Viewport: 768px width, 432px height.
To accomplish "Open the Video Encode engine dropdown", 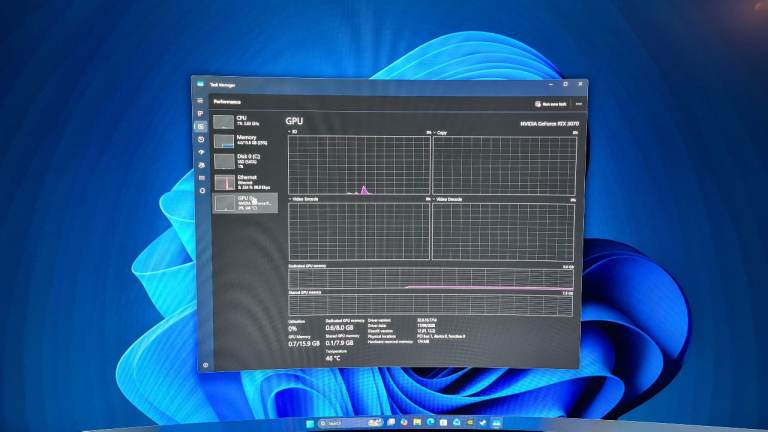I will click(x=304, y=199).
